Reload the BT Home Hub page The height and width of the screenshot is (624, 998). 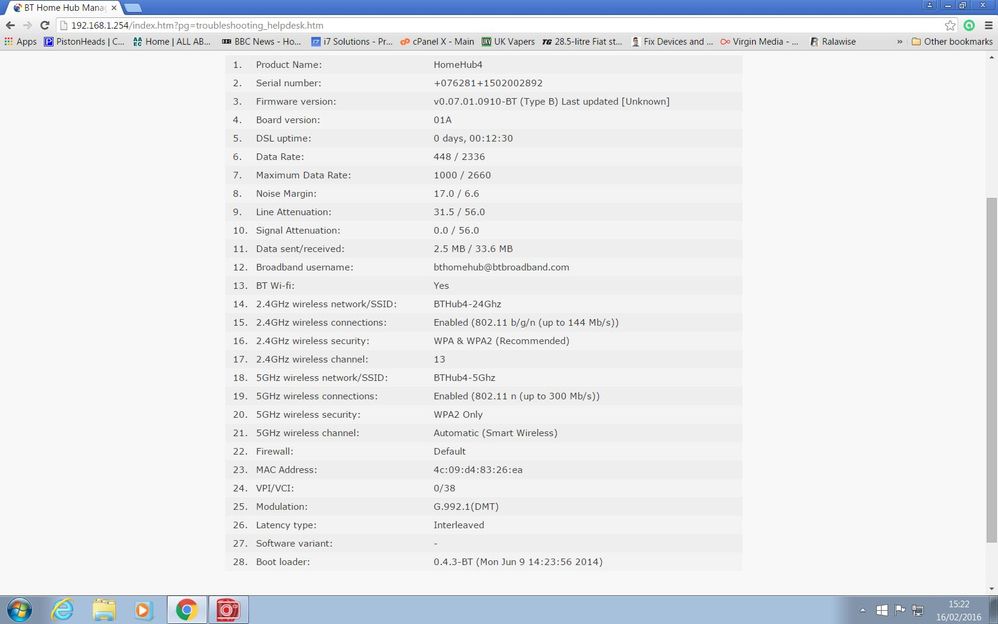tap(45, 25)
